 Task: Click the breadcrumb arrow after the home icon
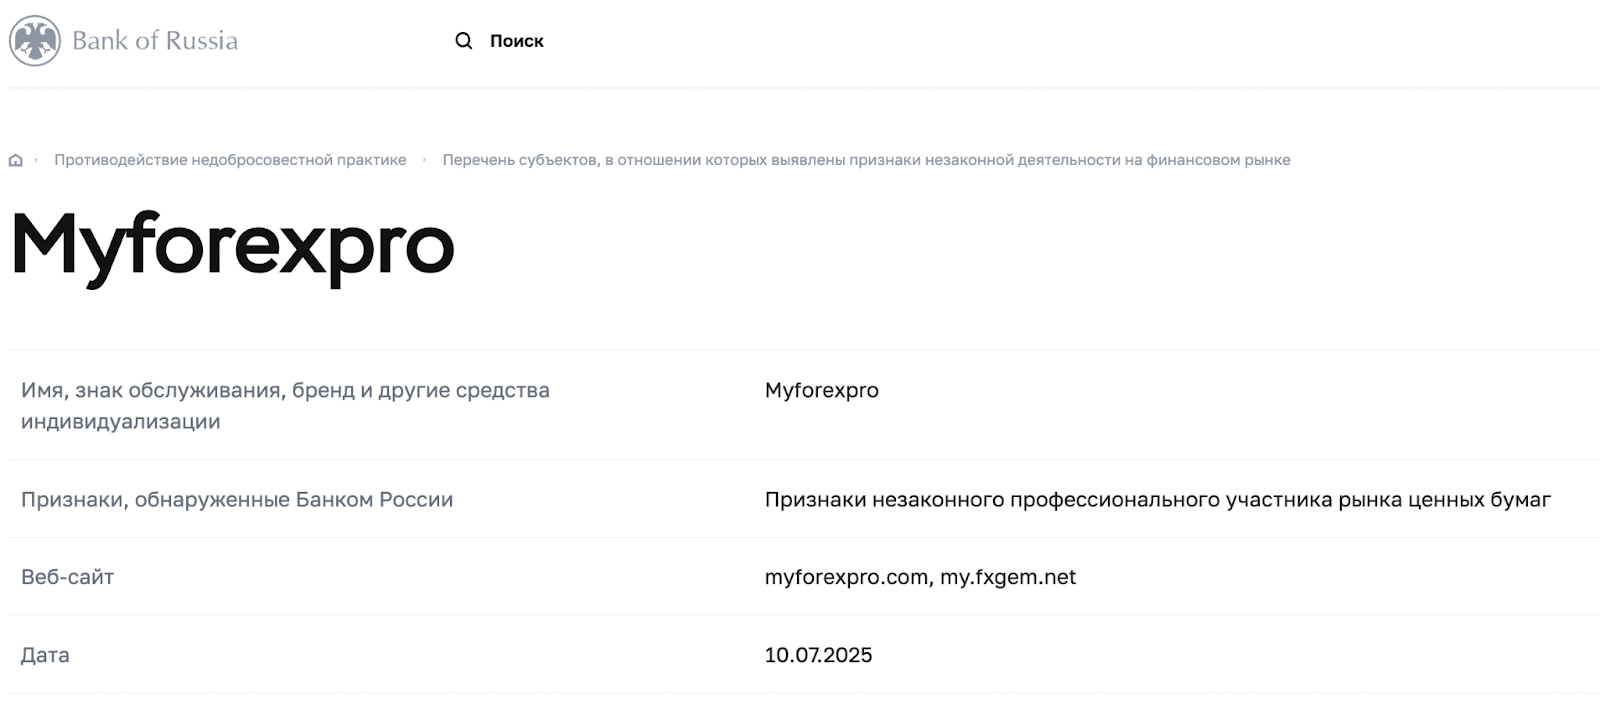pyautogui.click(x=37, y=160)
